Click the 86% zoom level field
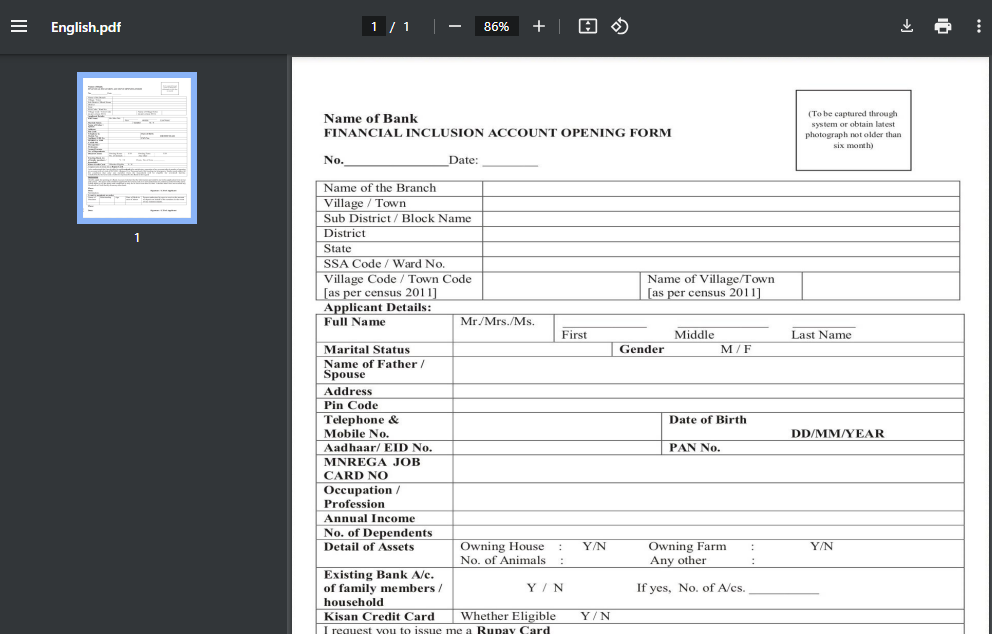 [x=497, y=27]
